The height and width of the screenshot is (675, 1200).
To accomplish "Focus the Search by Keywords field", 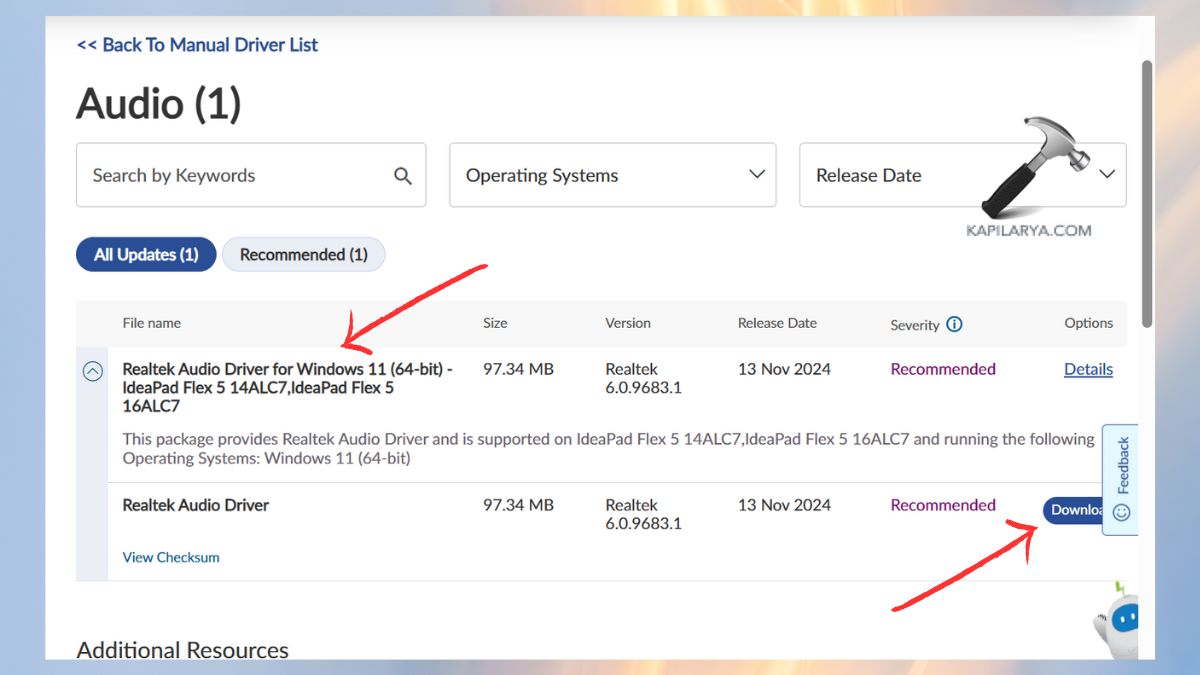I will (x=235, y=176).
